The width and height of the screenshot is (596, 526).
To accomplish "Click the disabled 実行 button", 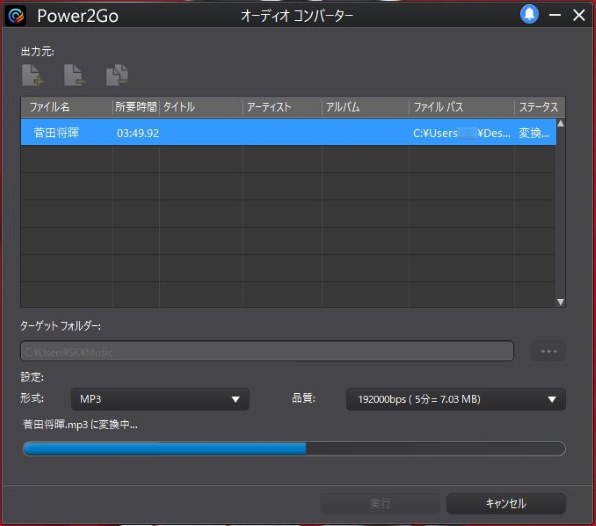I will point(380,504).
